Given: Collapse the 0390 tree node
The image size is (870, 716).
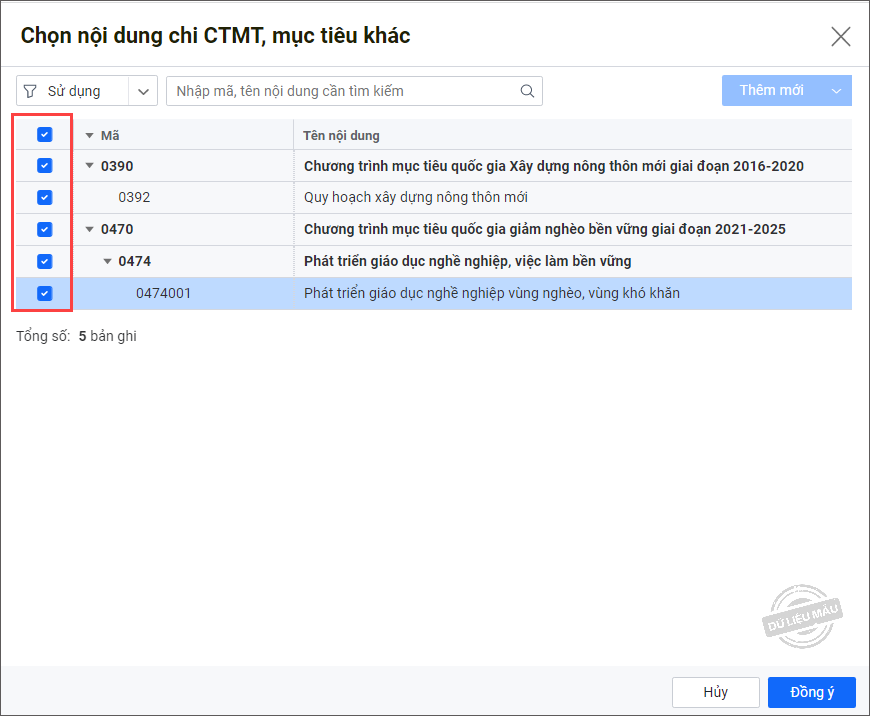Looking at the screenshot, I should (89, 165).
